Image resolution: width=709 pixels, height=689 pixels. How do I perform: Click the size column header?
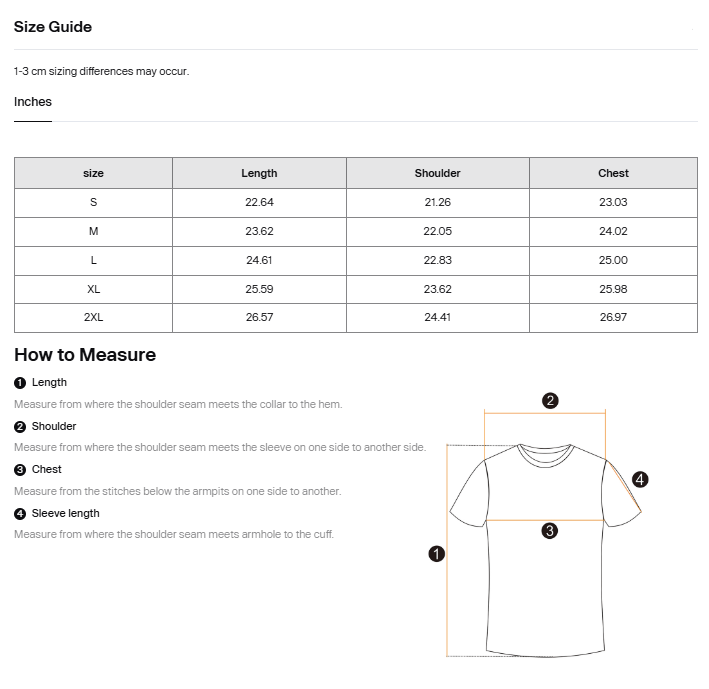pos(93,173)
